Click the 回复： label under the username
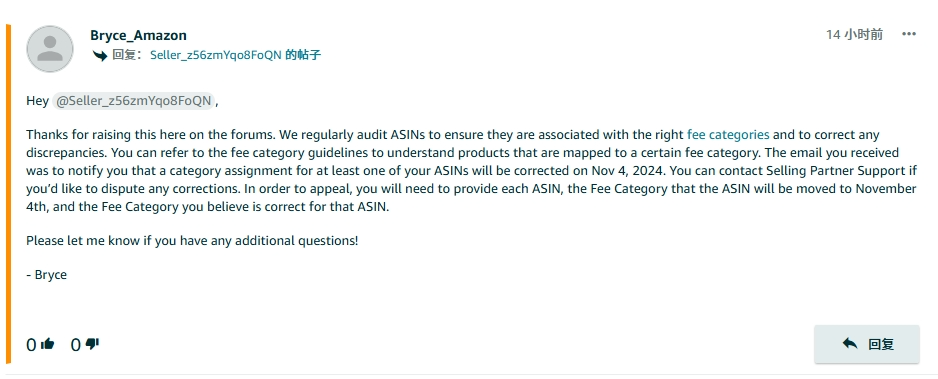This screenshot has width=938, height=379. coord(128,56)
